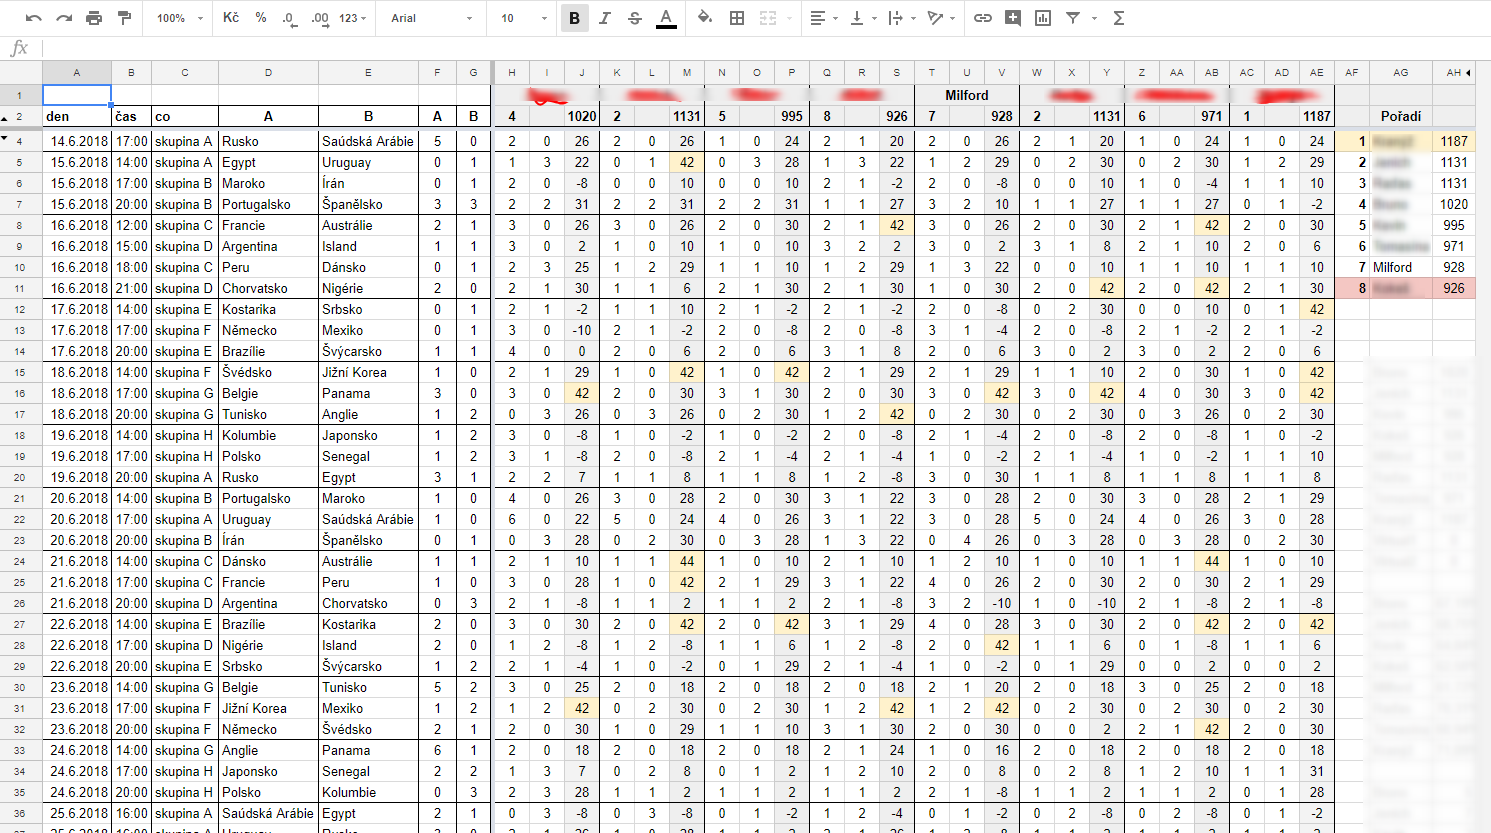1491x833 pixels.
Task: Open the 100% zoom dropdown
Action: [180, 18]
